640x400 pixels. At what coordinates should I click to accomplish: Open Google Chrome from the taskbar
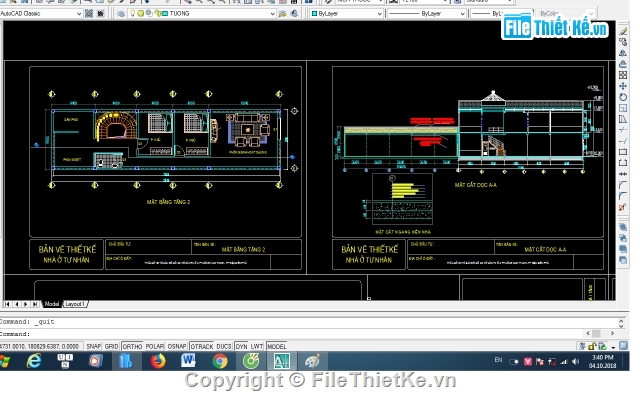pyautogui.click(x=220, y=361)
